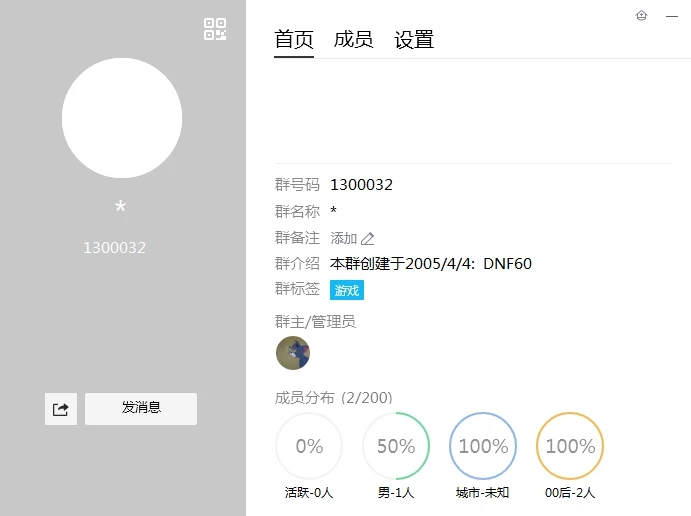Select group number 1300032 in details

(361, 185)
